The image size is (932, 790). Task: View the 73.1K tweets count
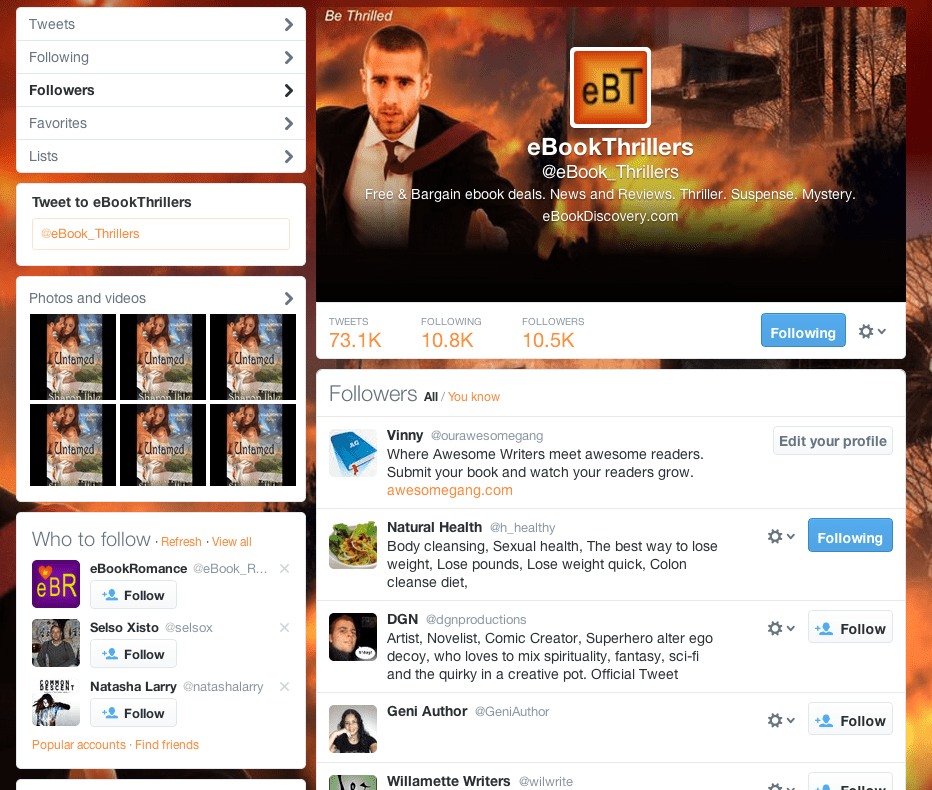(x=355, y=332)
